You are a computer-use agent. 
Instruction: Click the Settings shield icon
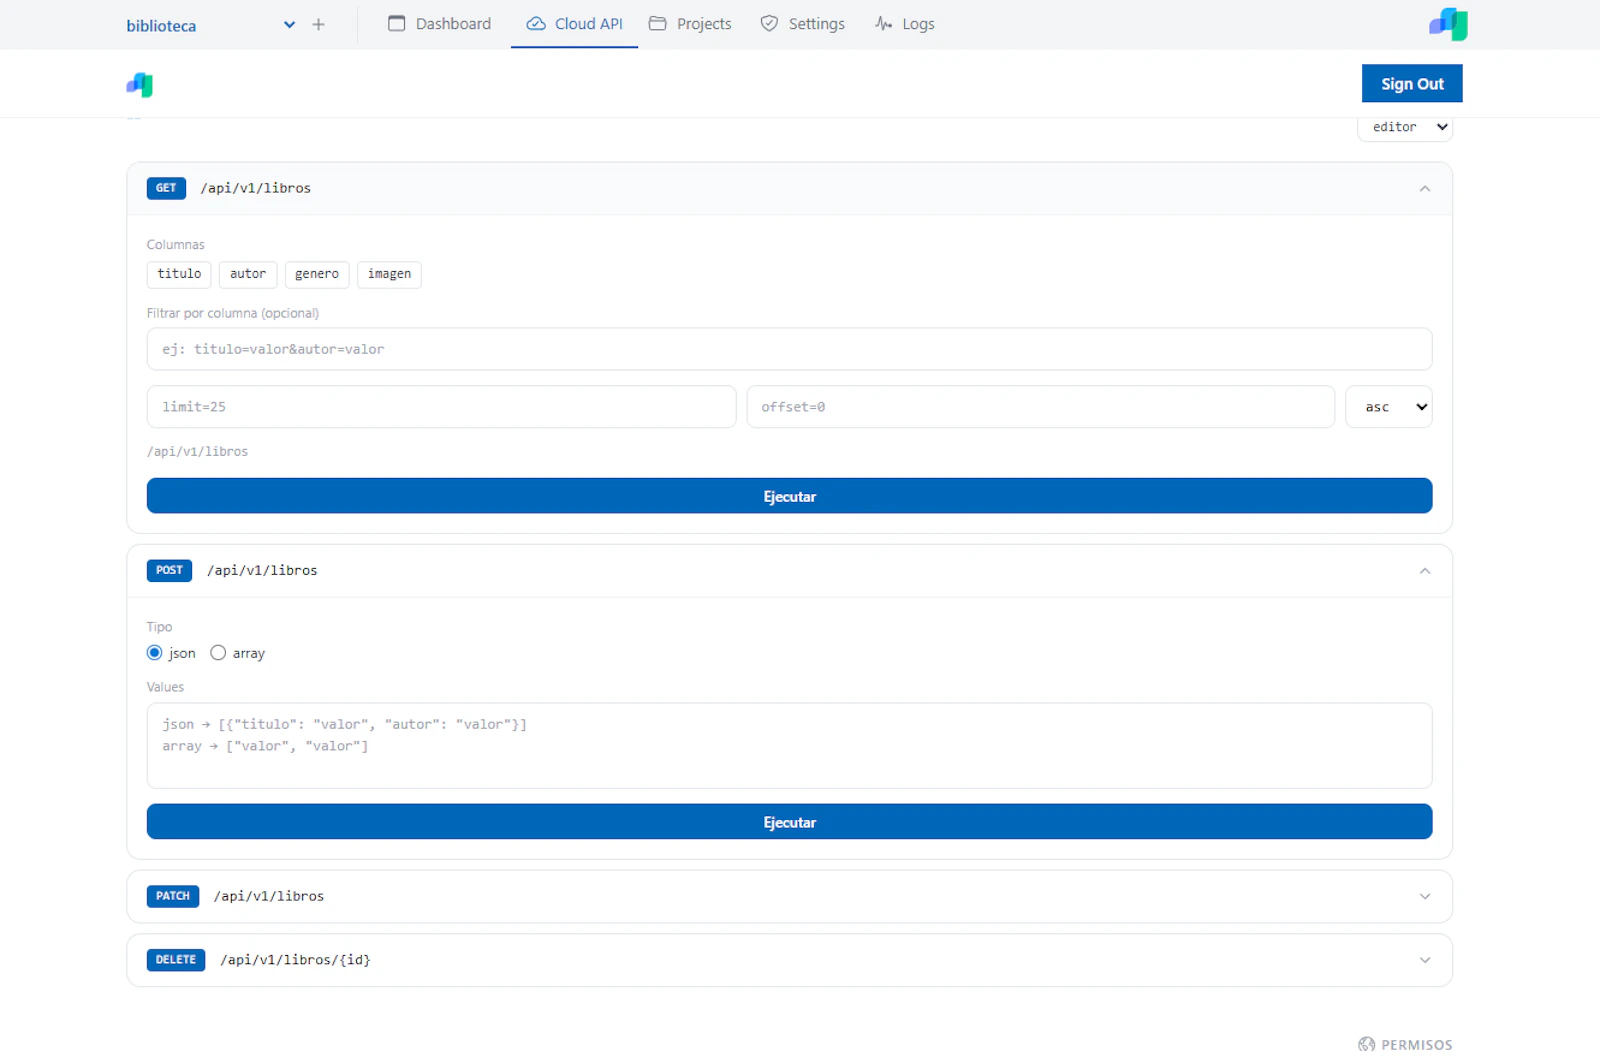[x=769, y=23]
